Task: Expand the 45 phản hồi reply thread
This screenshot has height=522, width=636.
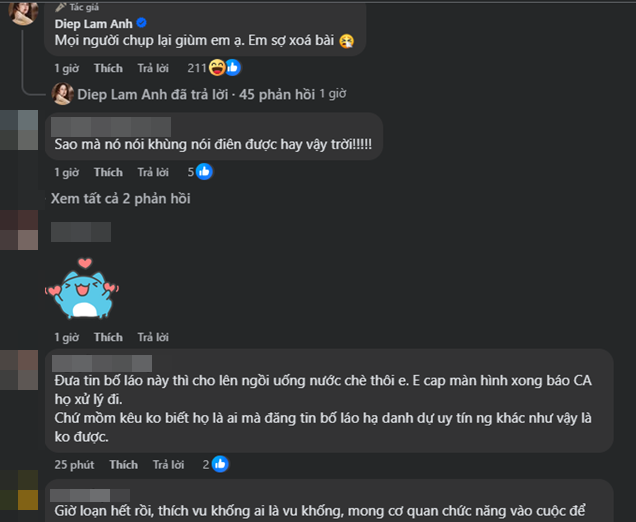Action: click(x=196, y=95)
